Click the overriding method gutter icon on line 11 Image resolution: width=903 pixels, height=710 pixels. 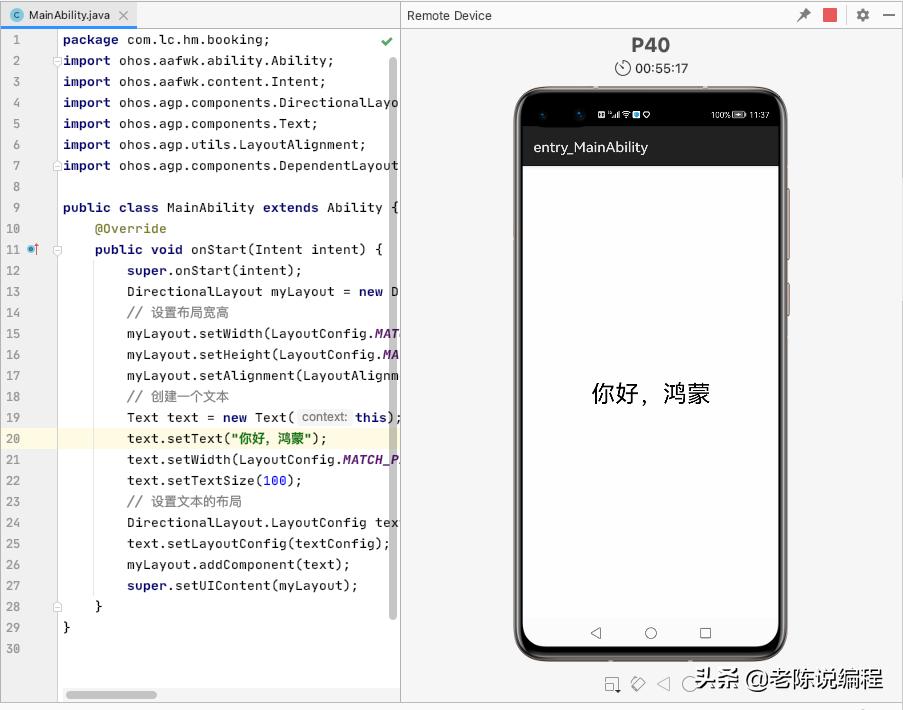pyautogui.click(x=31, y=249)
